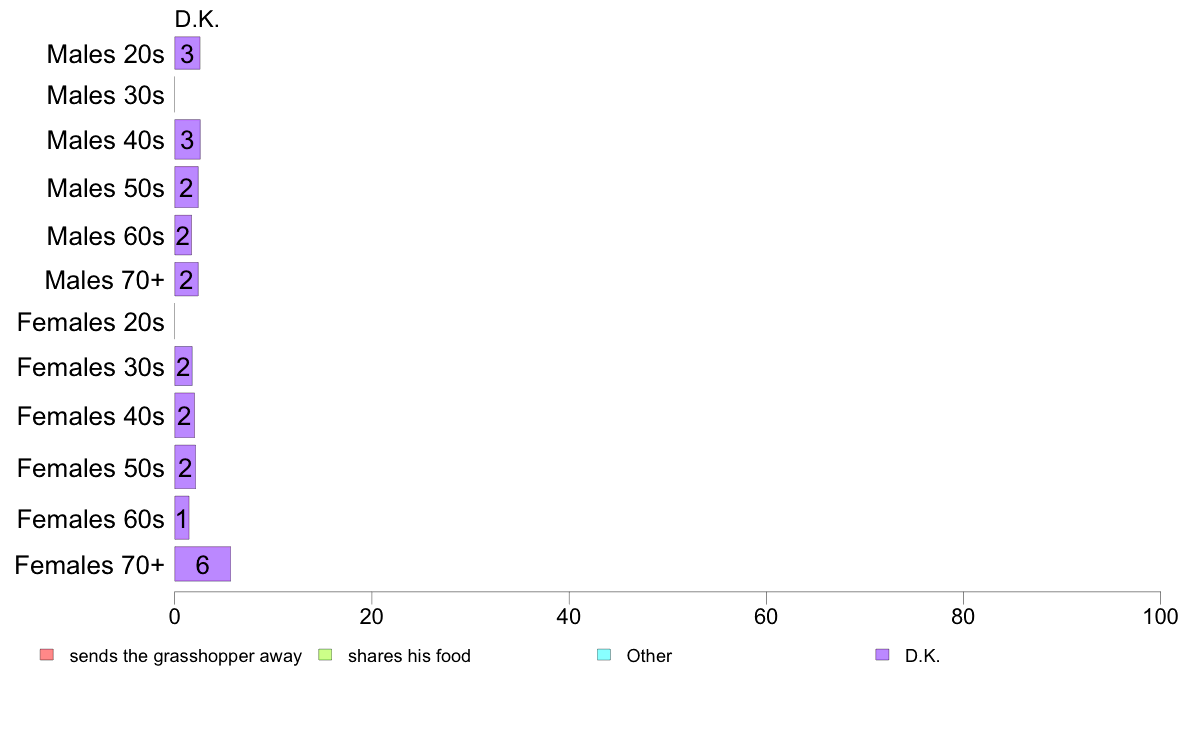Select the Males 40s bar showing 3

point(187,139)
